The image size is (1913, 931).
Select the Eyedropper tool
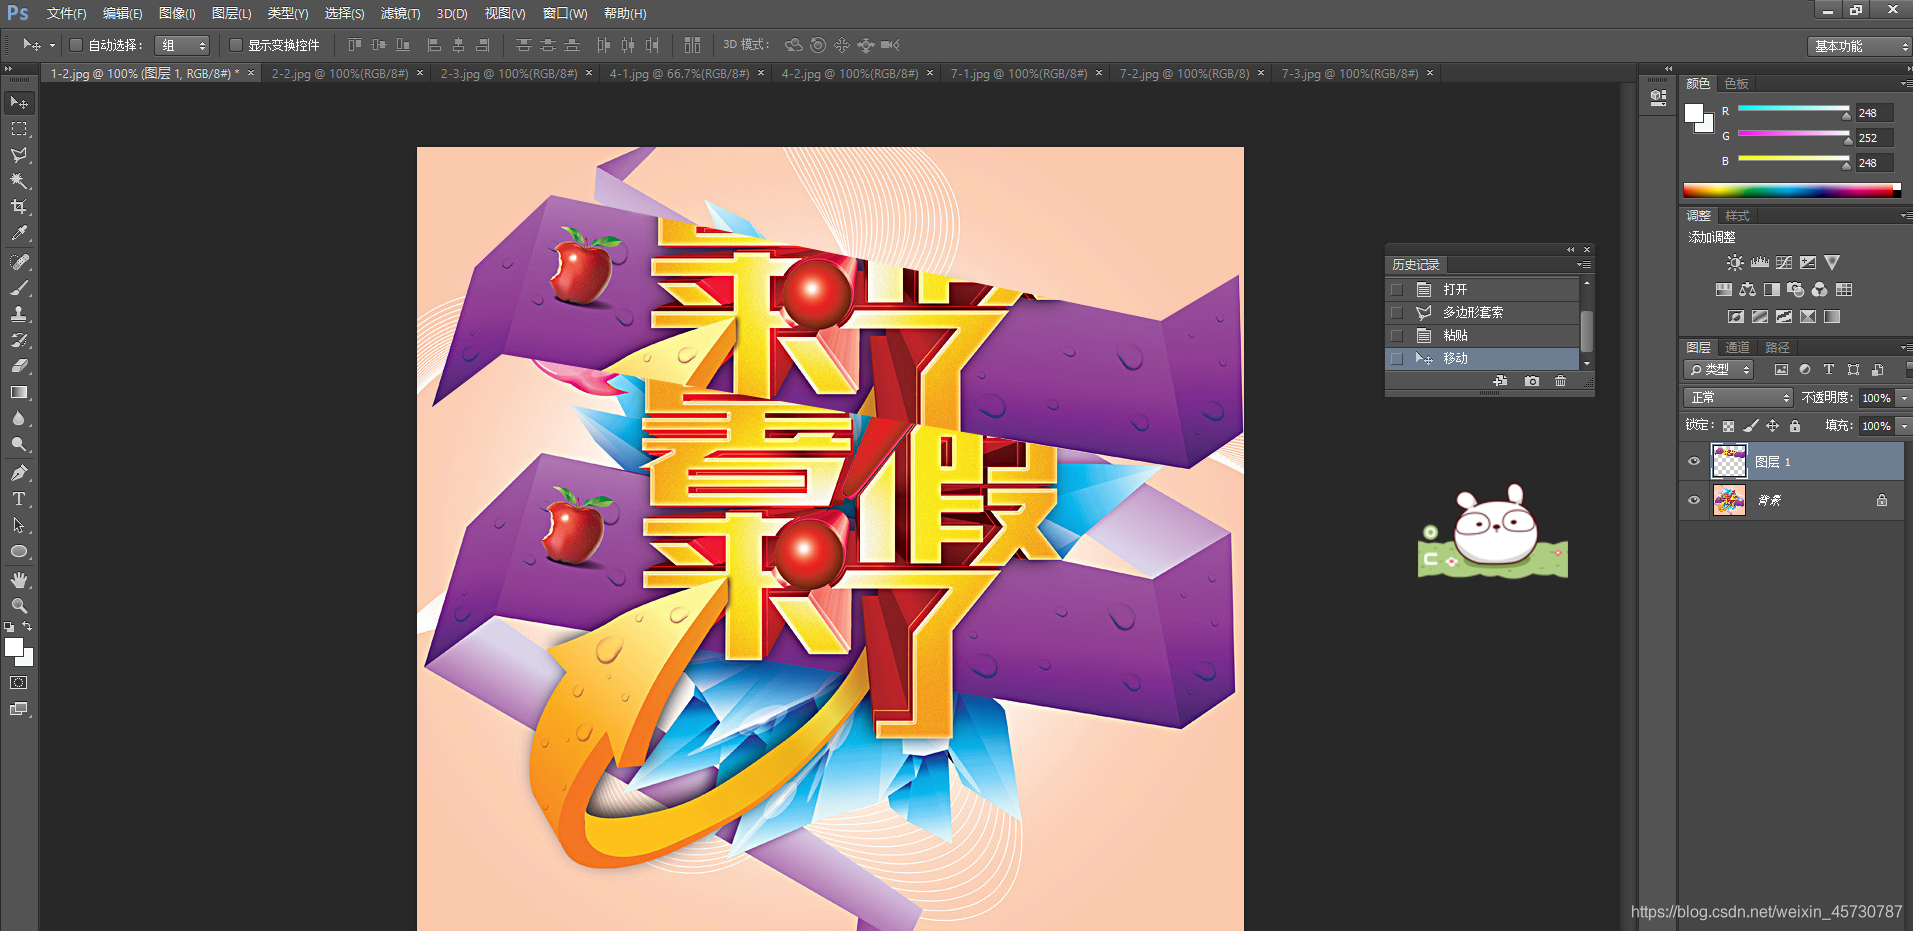coord(19,233)
